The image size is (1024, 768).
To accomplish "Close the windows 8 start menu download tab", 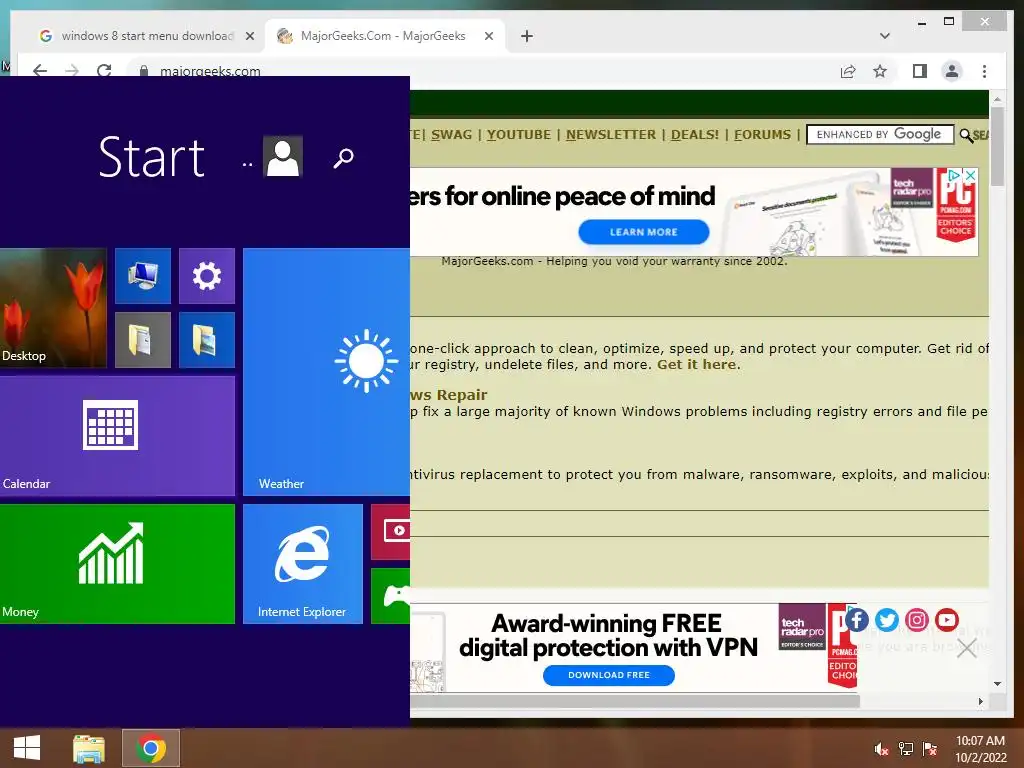I will (249, 36).
